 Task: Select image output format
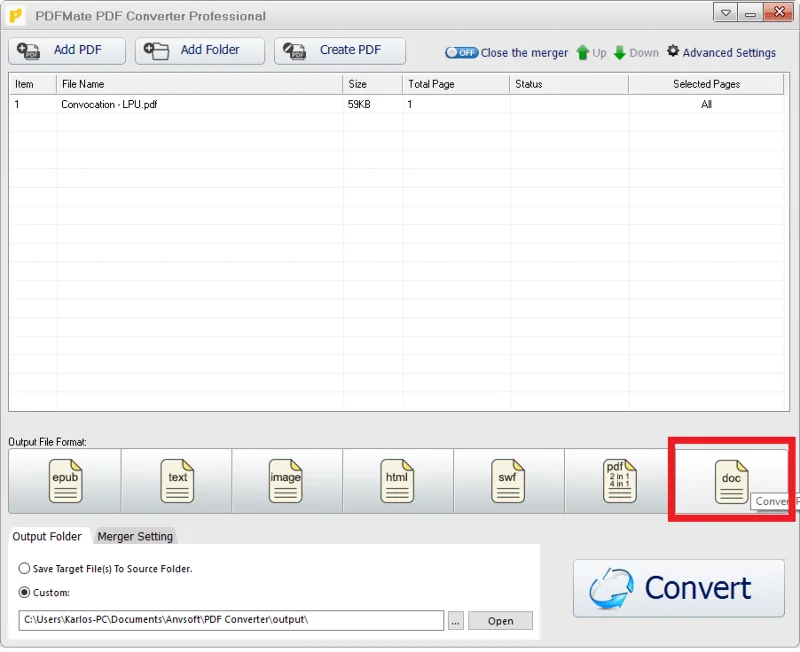click(287, 481)
